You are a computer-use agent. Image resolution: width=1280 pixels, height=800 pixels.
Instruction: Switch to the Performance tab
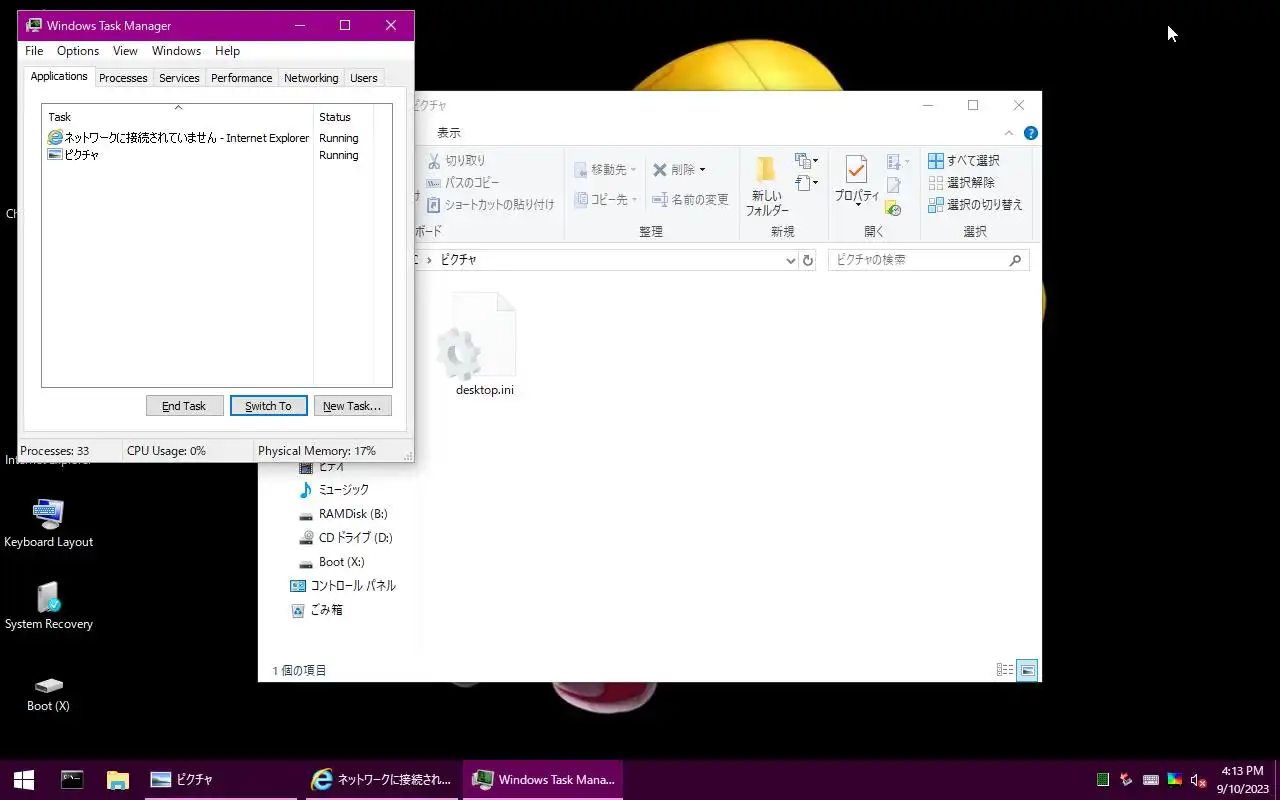coord(241,78)
